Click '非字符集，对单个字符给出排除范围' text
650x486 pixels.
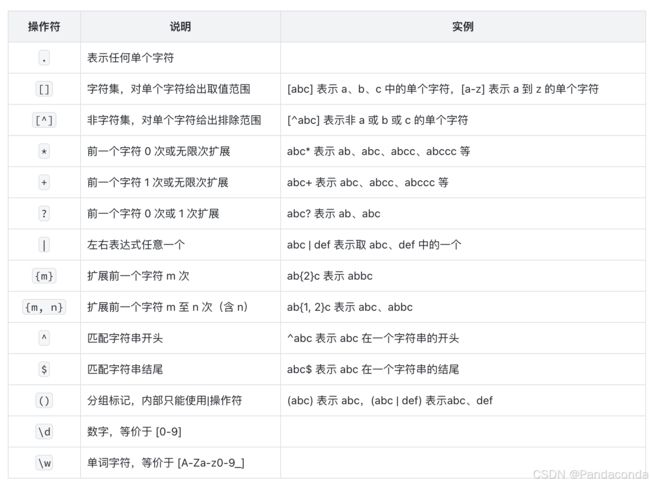click(x=174, y=120)
